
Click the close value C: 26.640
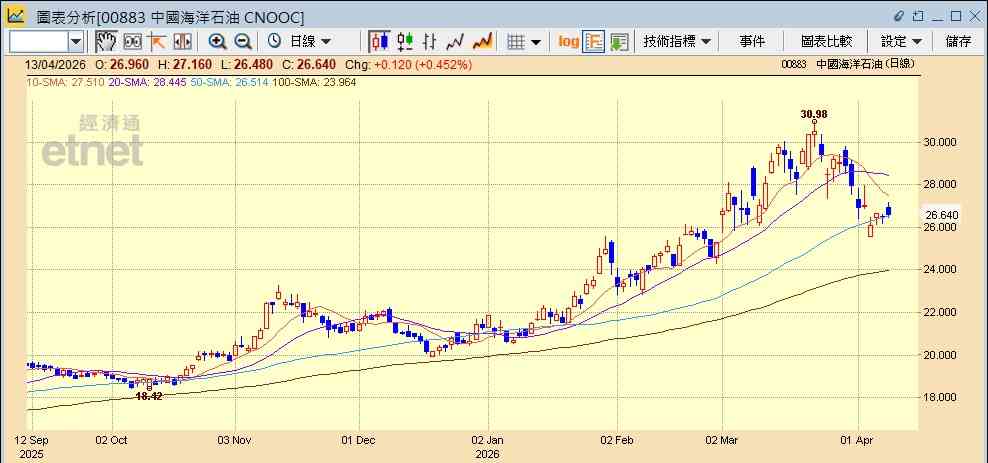(x=309, y=64)
